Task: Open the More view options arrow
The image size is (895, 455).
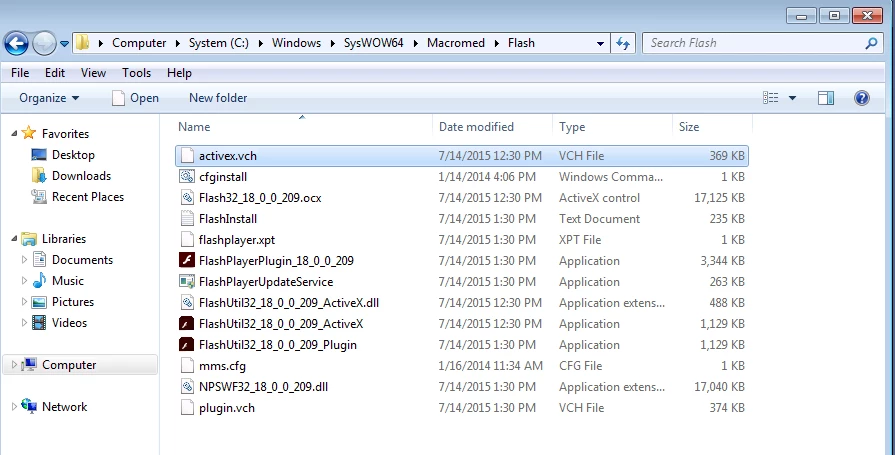Action: (792, 98)
